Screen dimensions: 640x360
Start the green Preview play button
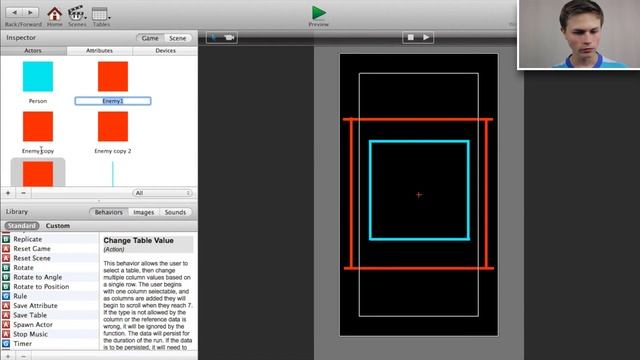click(318, 13)
